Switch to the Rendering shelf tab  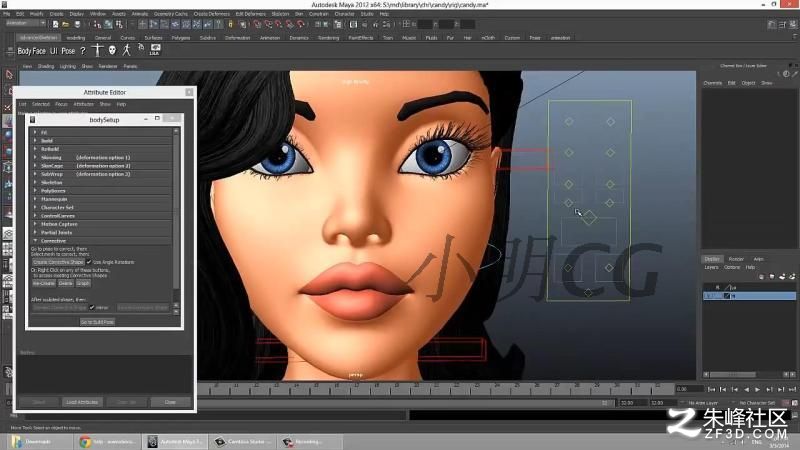point(328,38)
